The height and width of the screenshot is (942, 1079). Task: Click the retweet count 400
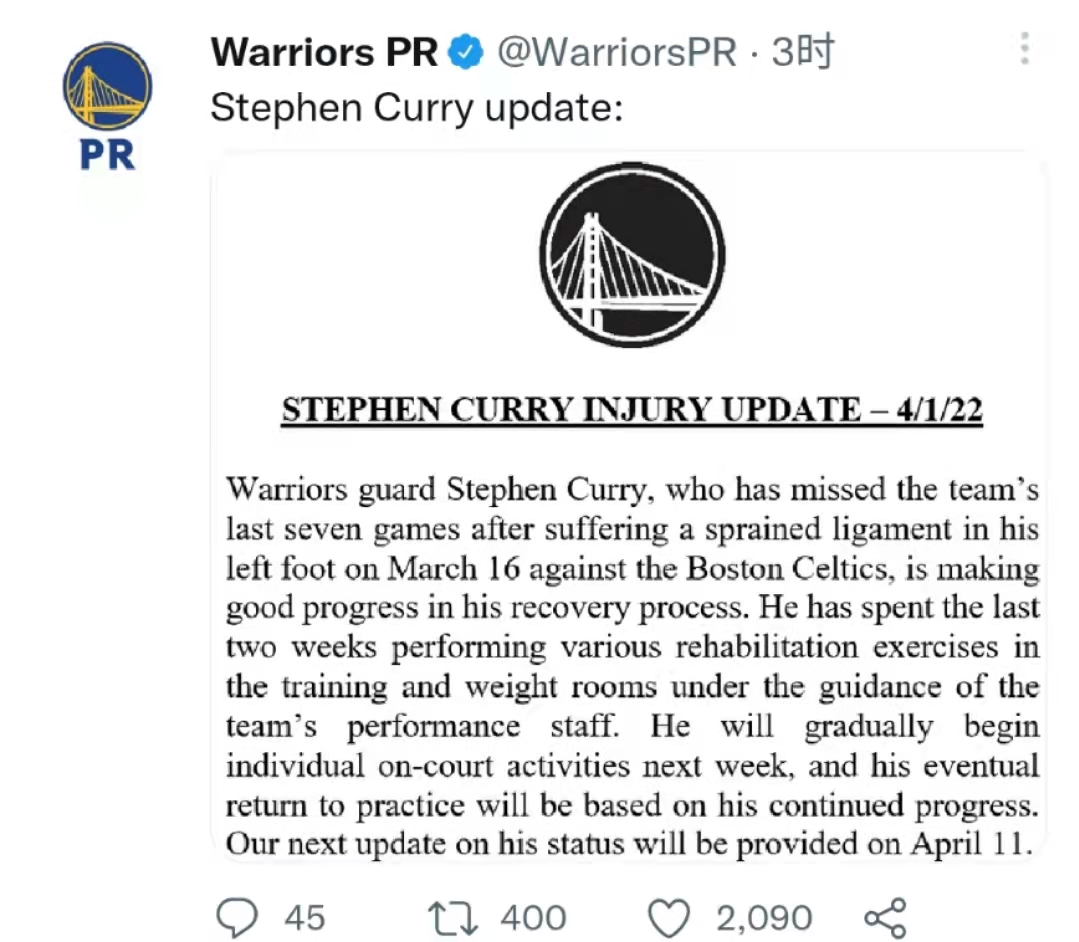tap(533, 918)
